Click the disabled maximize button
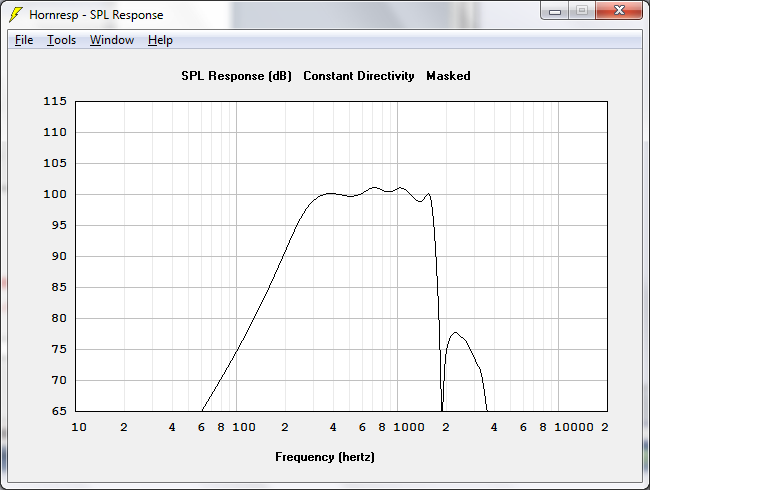 click(x=582, y=11)
